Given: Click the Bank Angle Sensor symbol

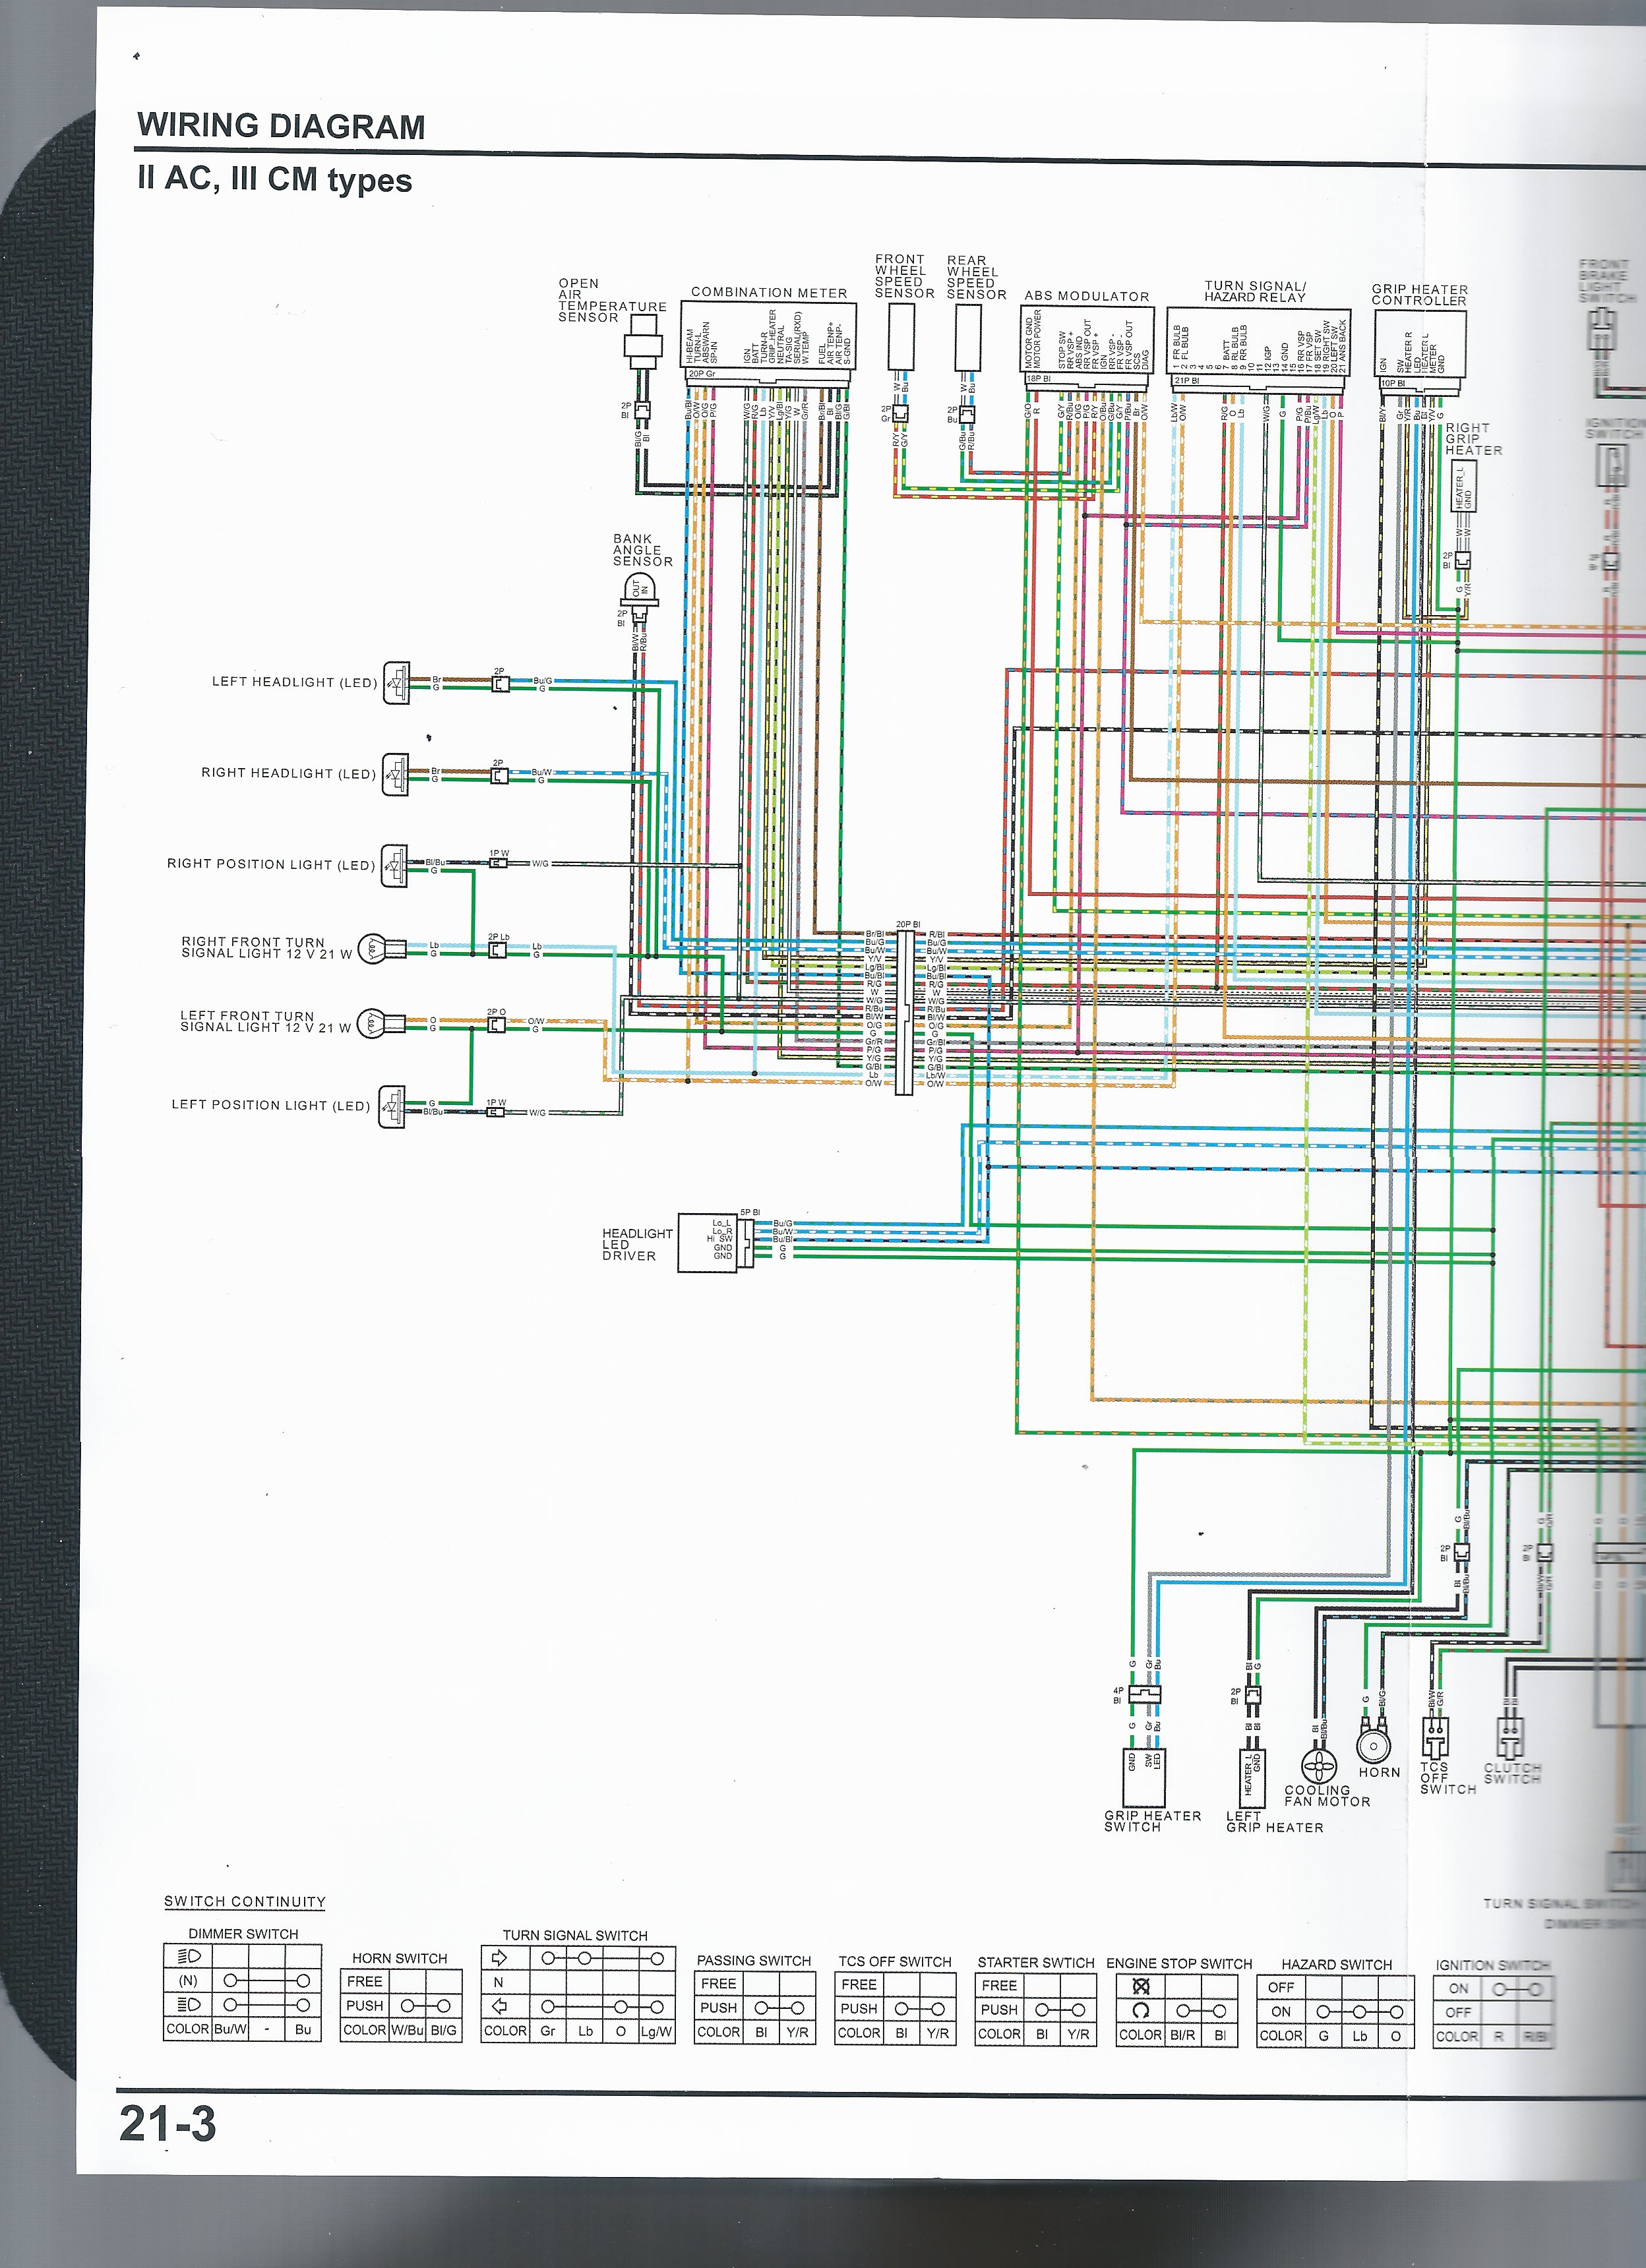Looking at the screenshot, I should point(640,591).
